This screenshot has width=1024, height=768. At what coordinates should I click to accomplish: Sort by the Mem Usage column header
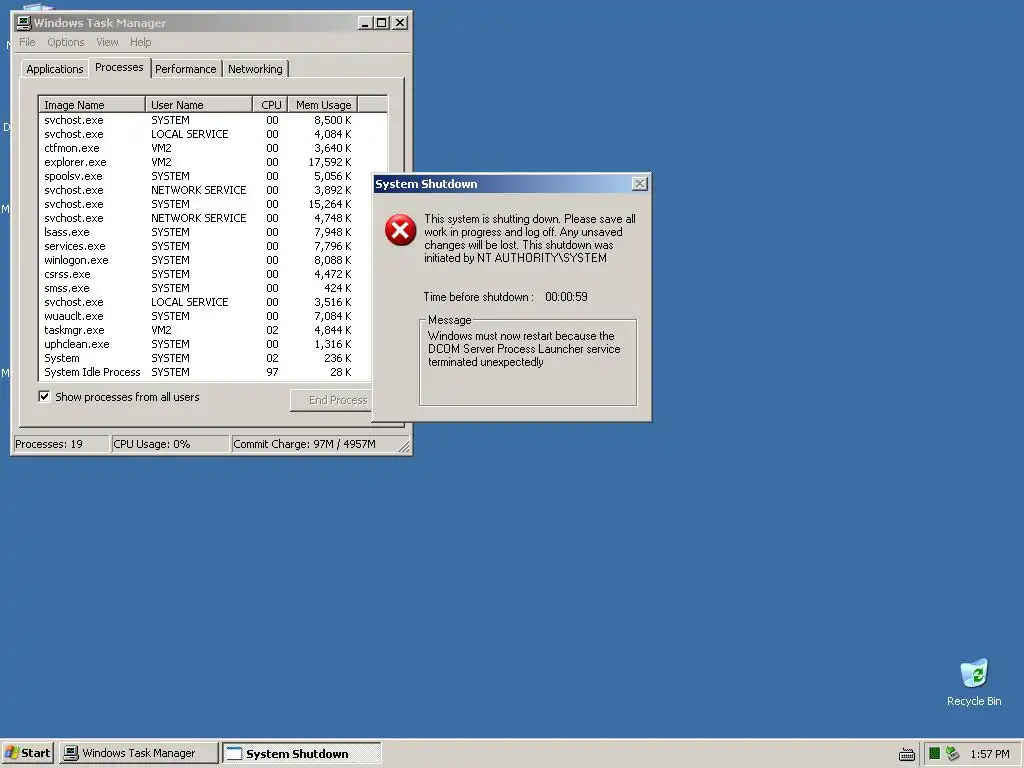point(323,104)
